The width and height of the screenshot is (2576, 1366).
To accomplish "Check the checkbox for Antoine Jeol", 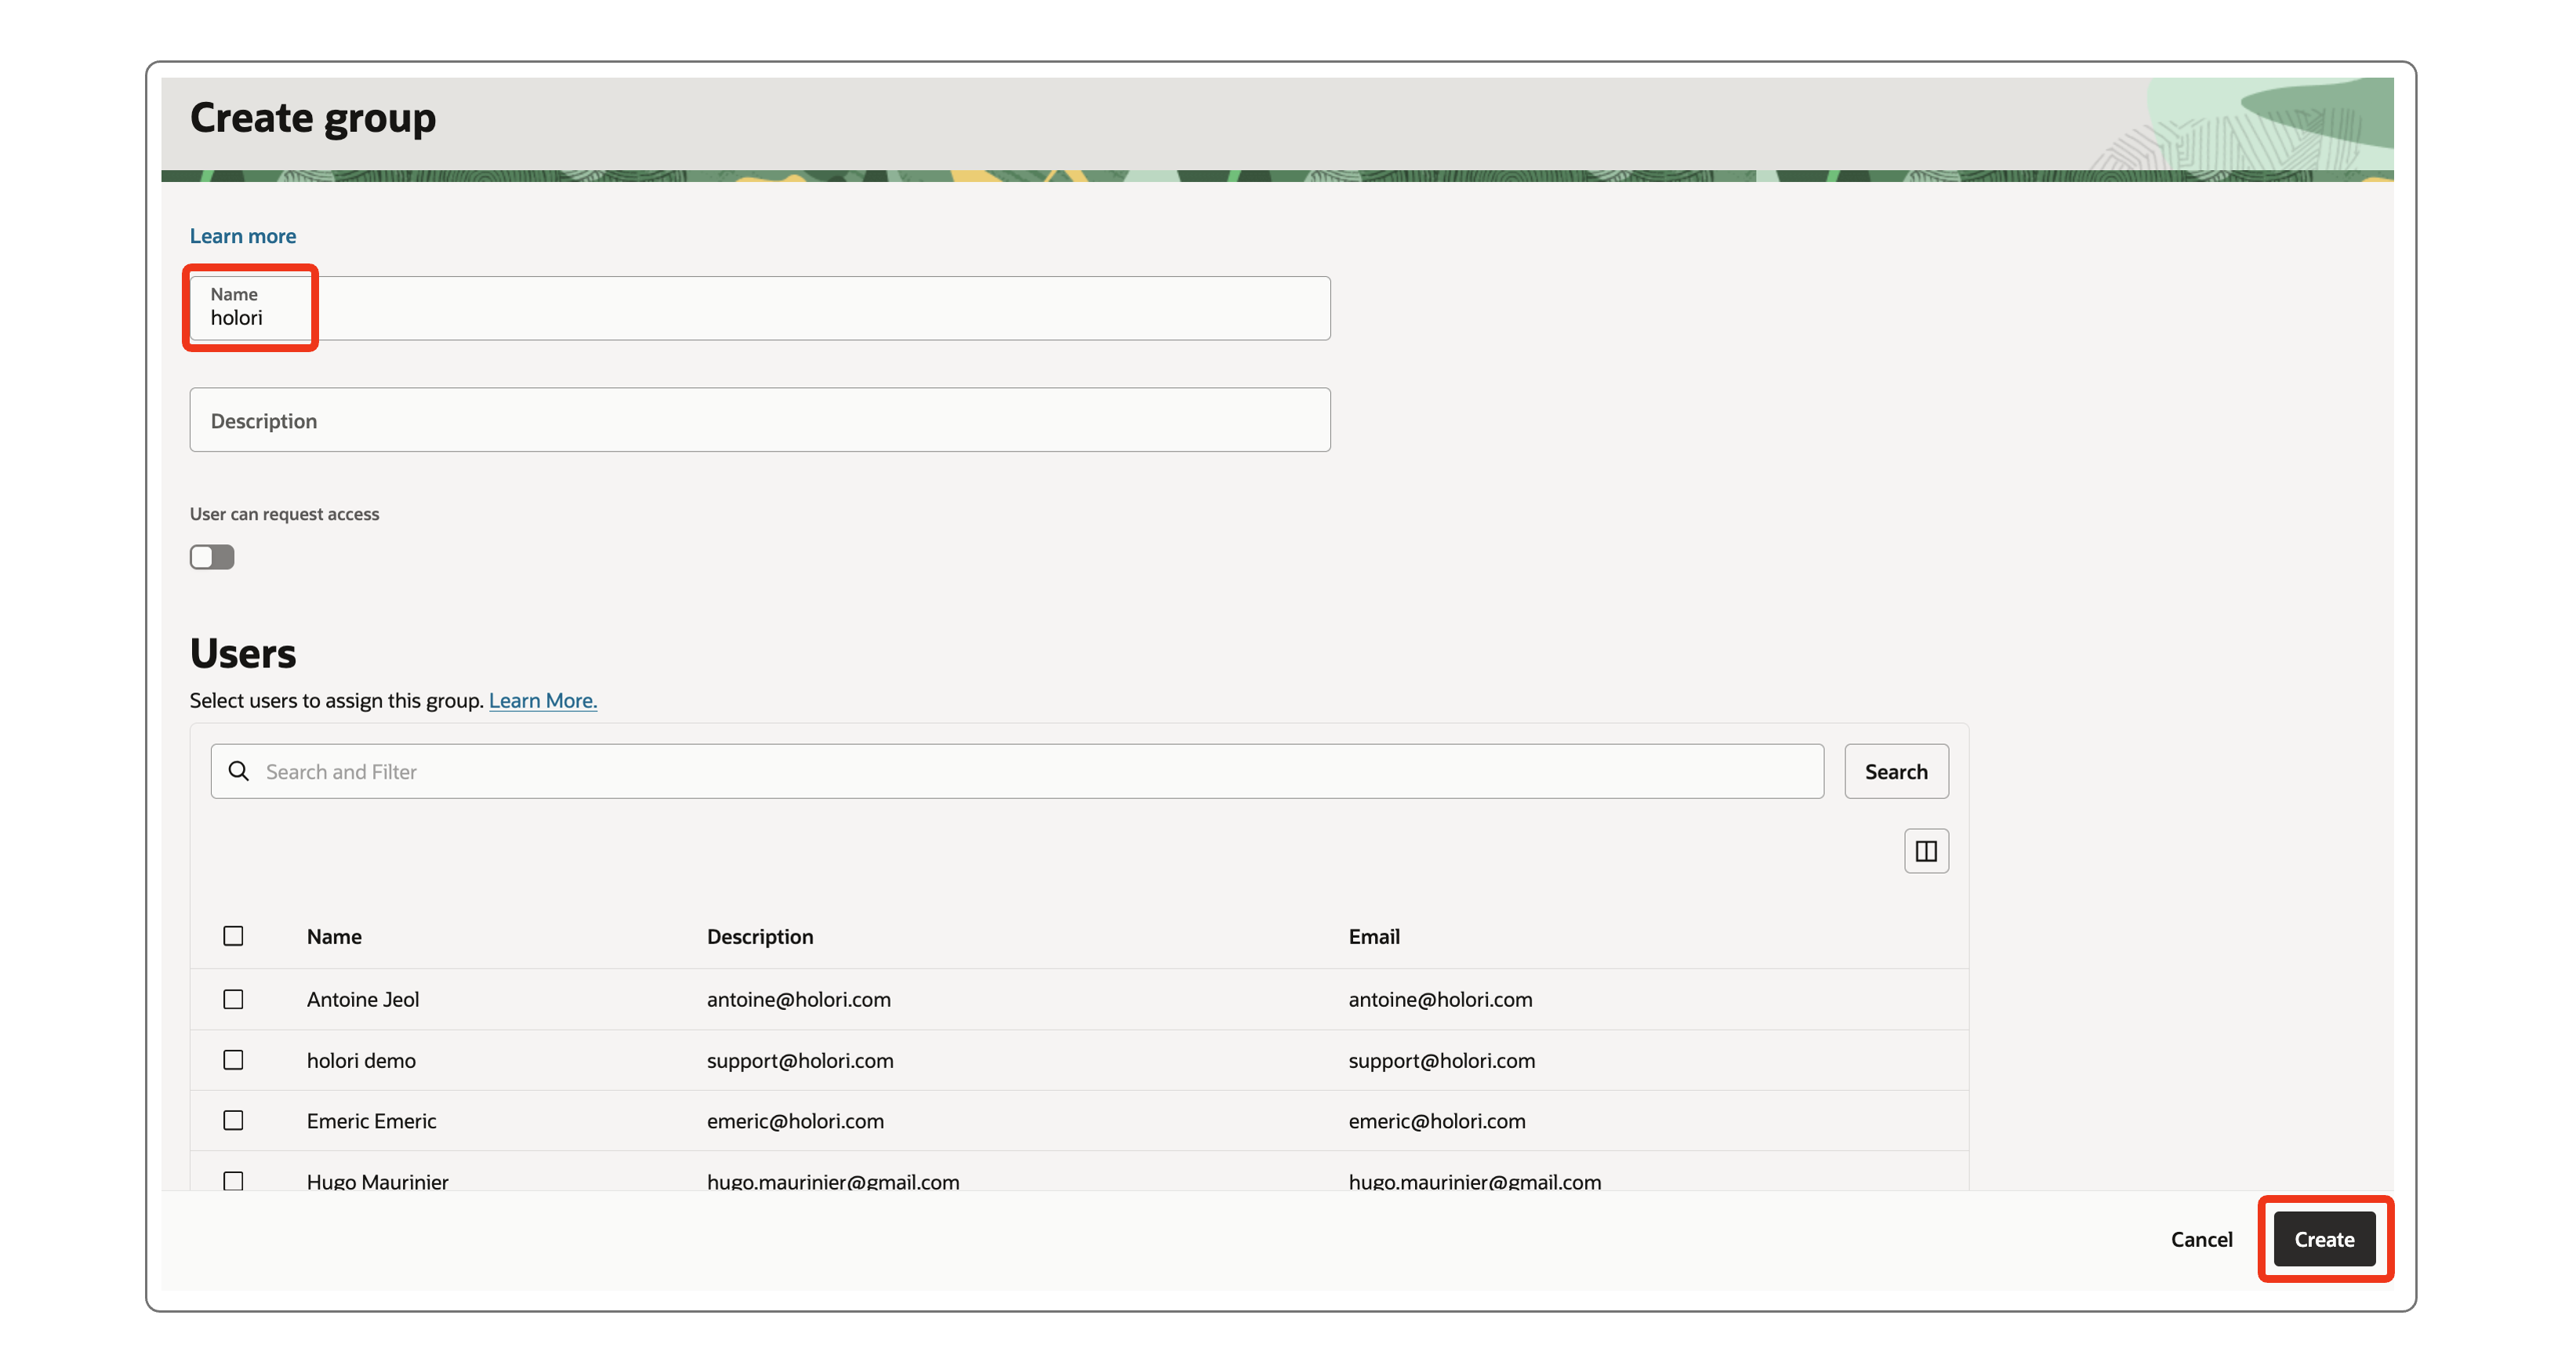I will point(233,998).
